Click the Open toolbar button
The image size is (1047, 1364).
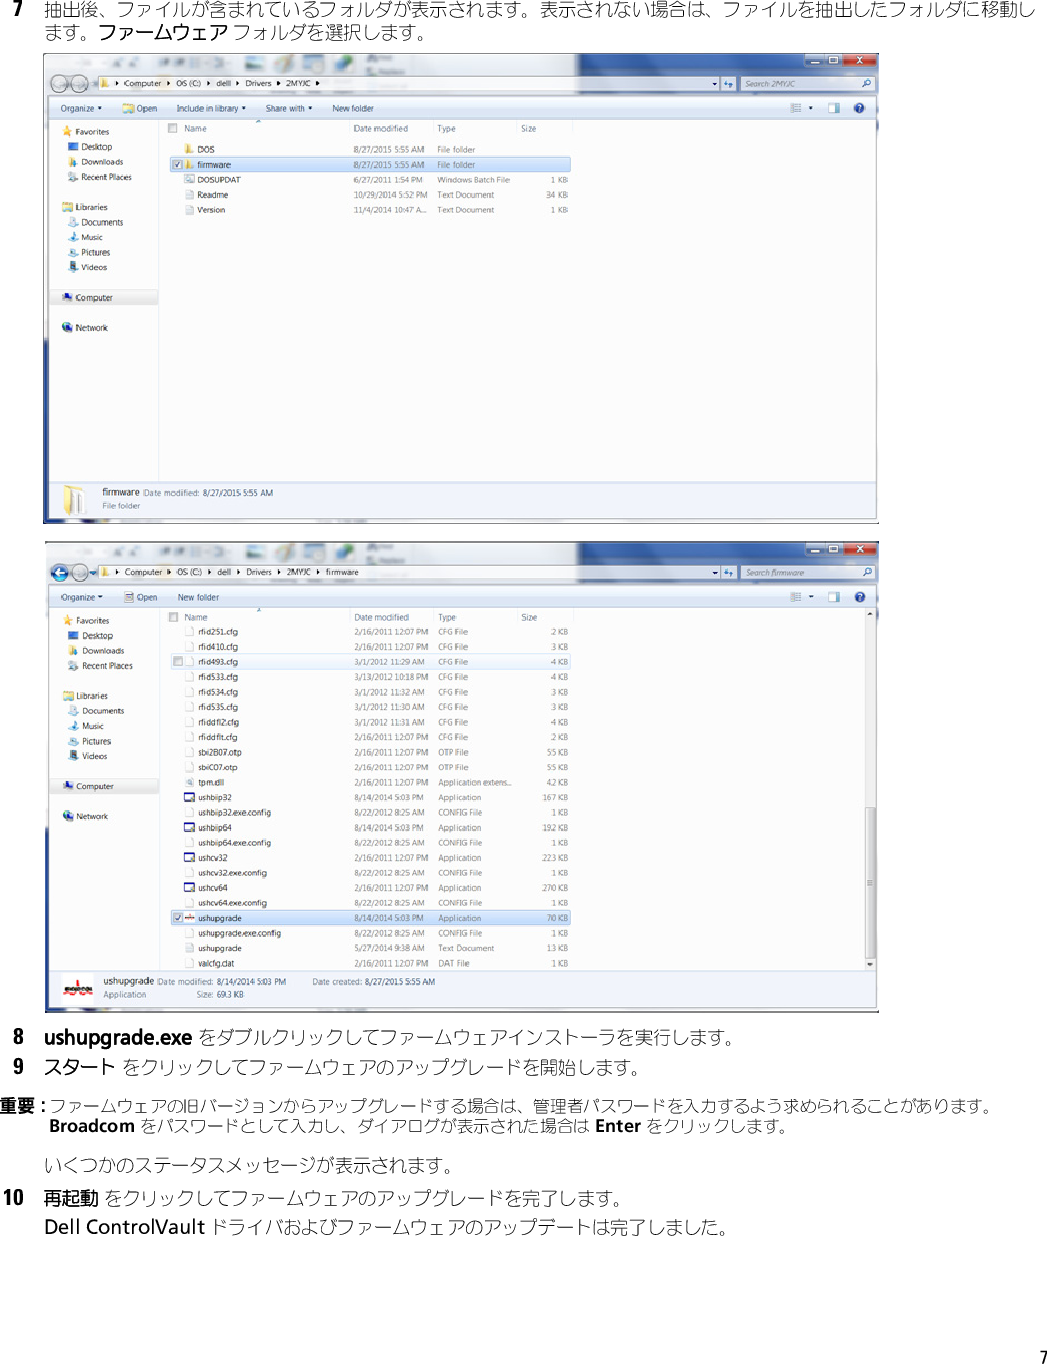(140, 108)
